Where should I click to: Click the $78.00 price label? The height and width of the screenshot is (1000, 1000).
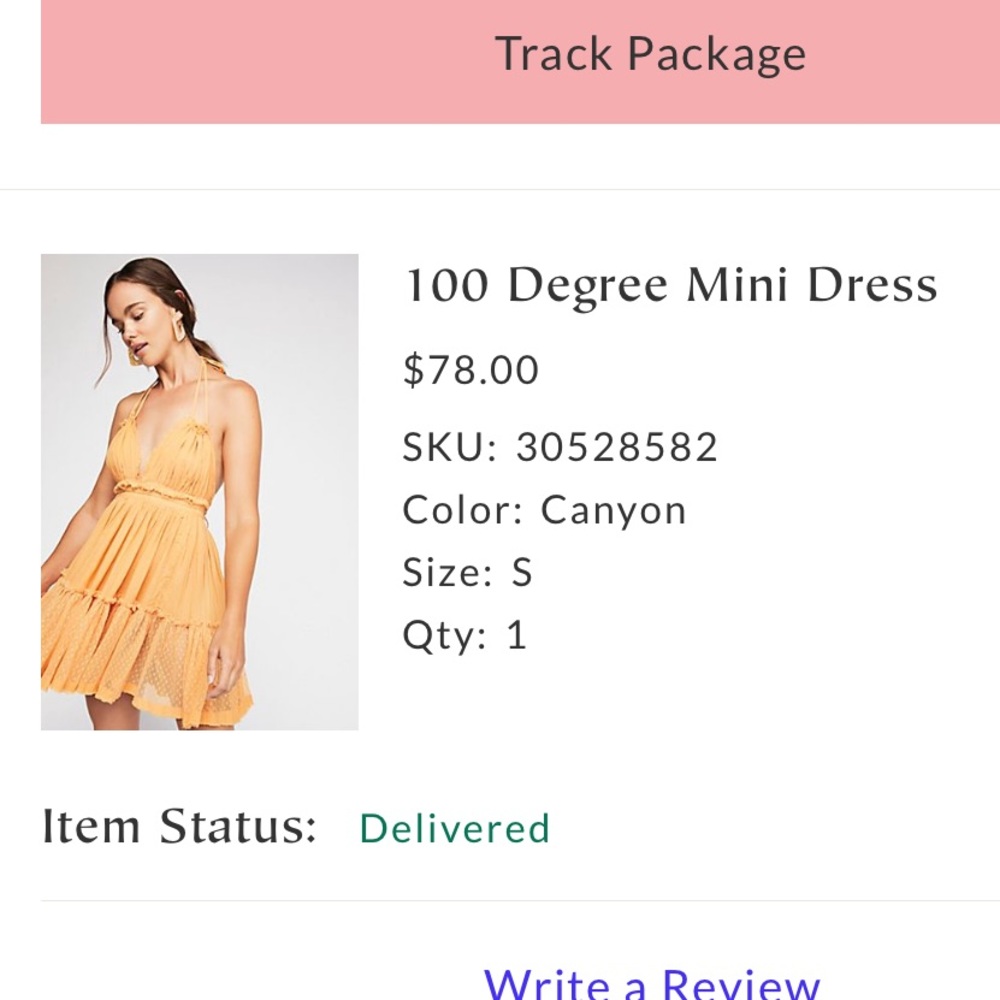tap(469, 369)
